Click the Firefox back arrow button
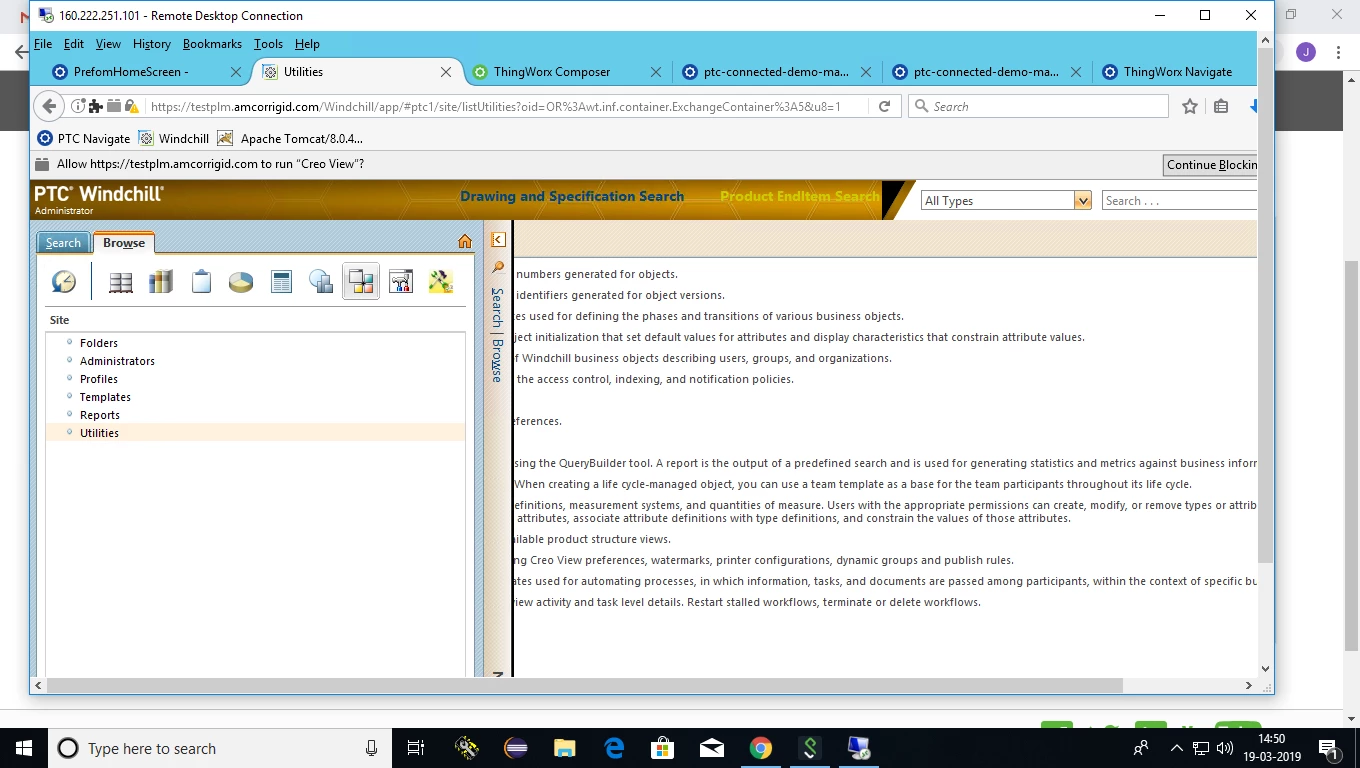The image size is (1360, 768). tap(49, 106)
